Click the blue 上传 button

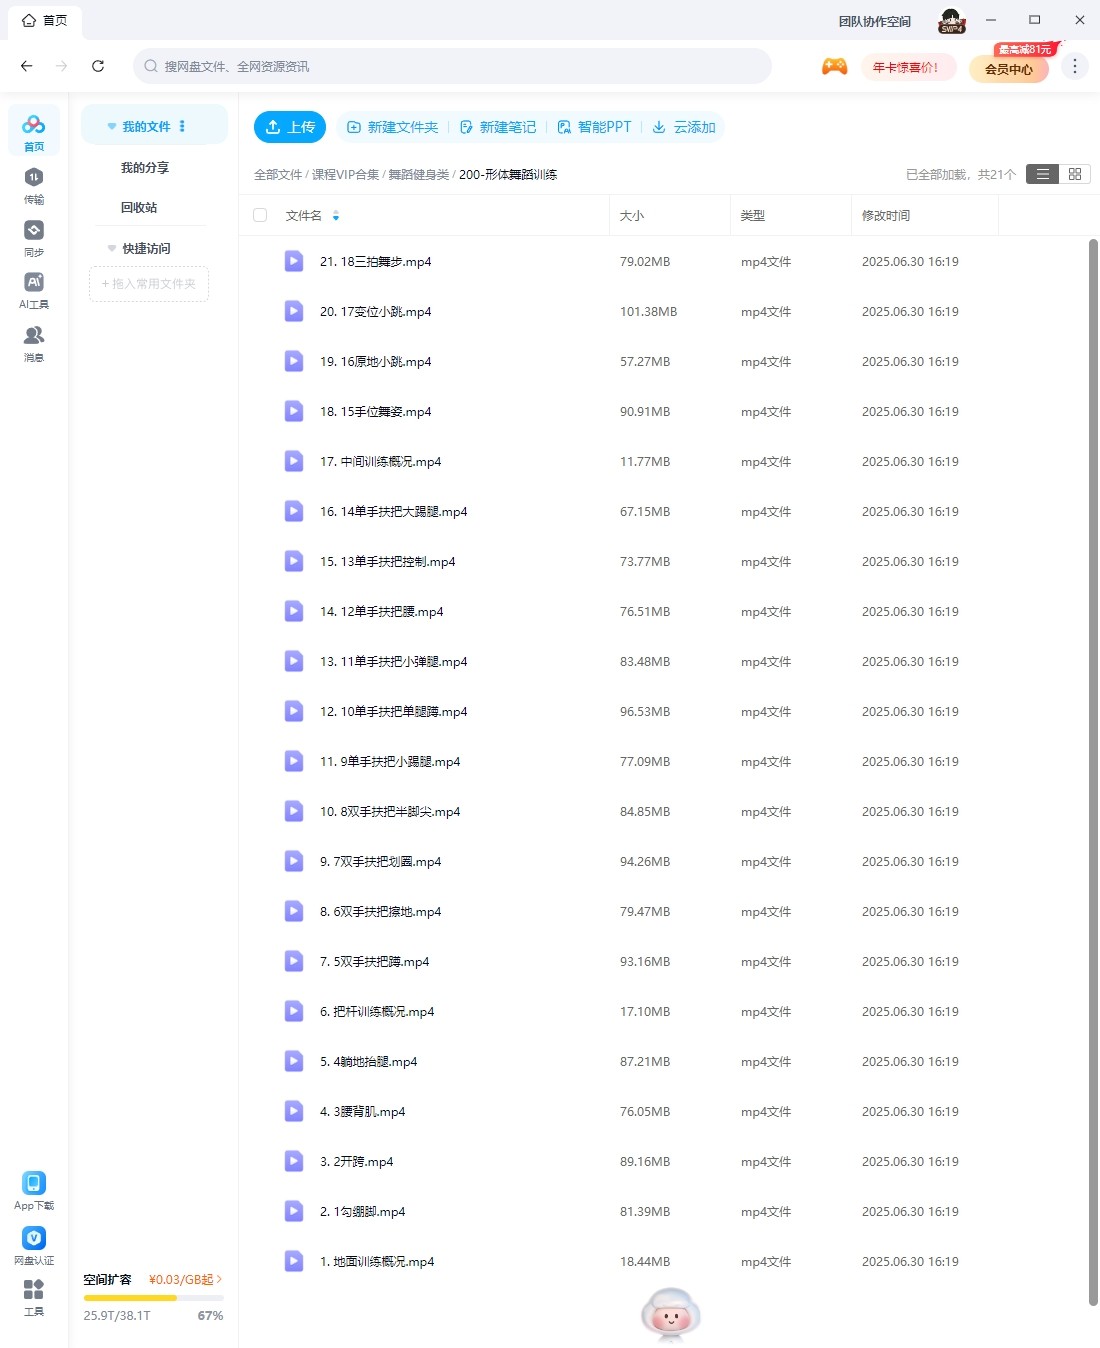click(x=290, y=127)
